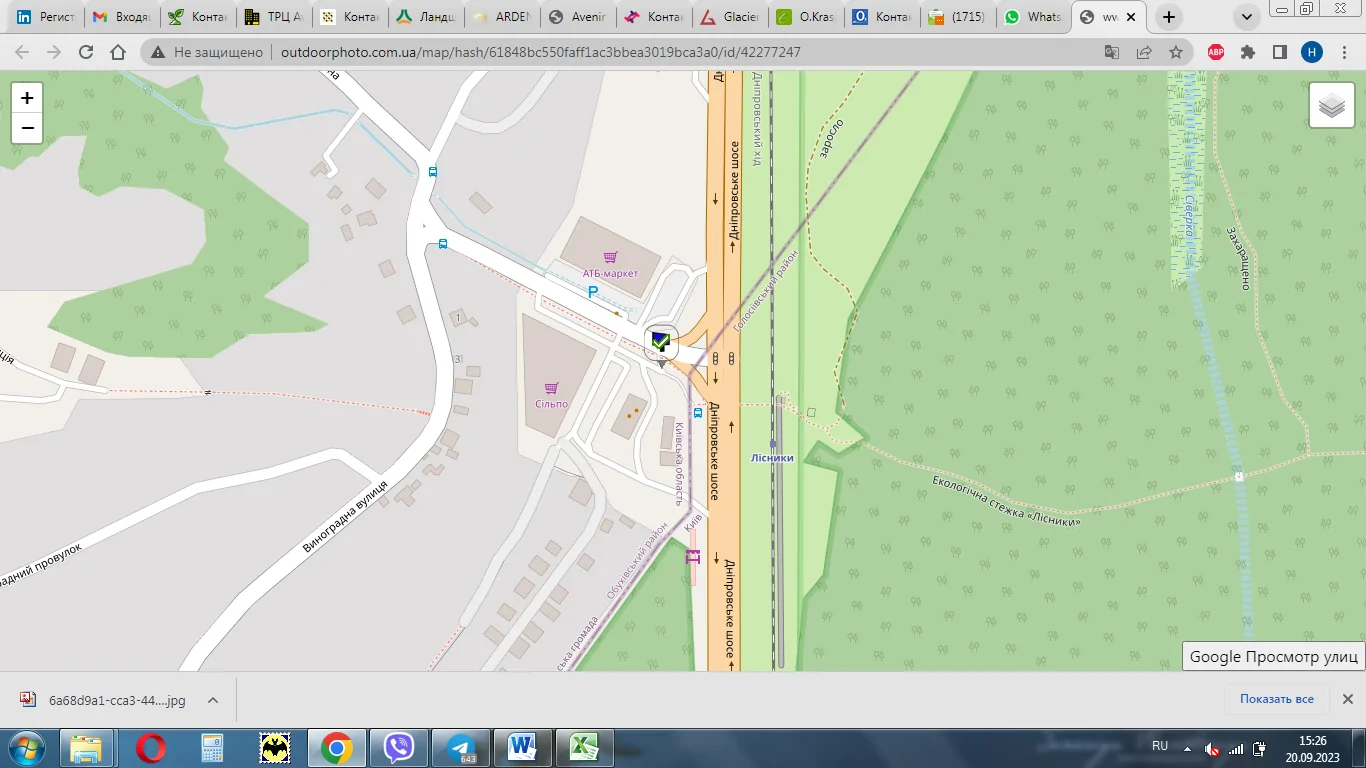This screenshot has height=768, width=1366.
Task: Bookmark this page with the star icon
Action: (x=1176, y=53)
